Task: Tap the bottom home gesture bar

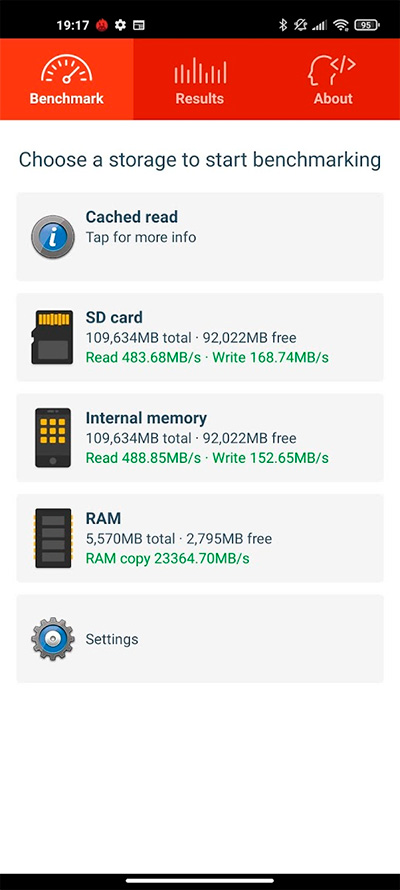Action: 200,880
